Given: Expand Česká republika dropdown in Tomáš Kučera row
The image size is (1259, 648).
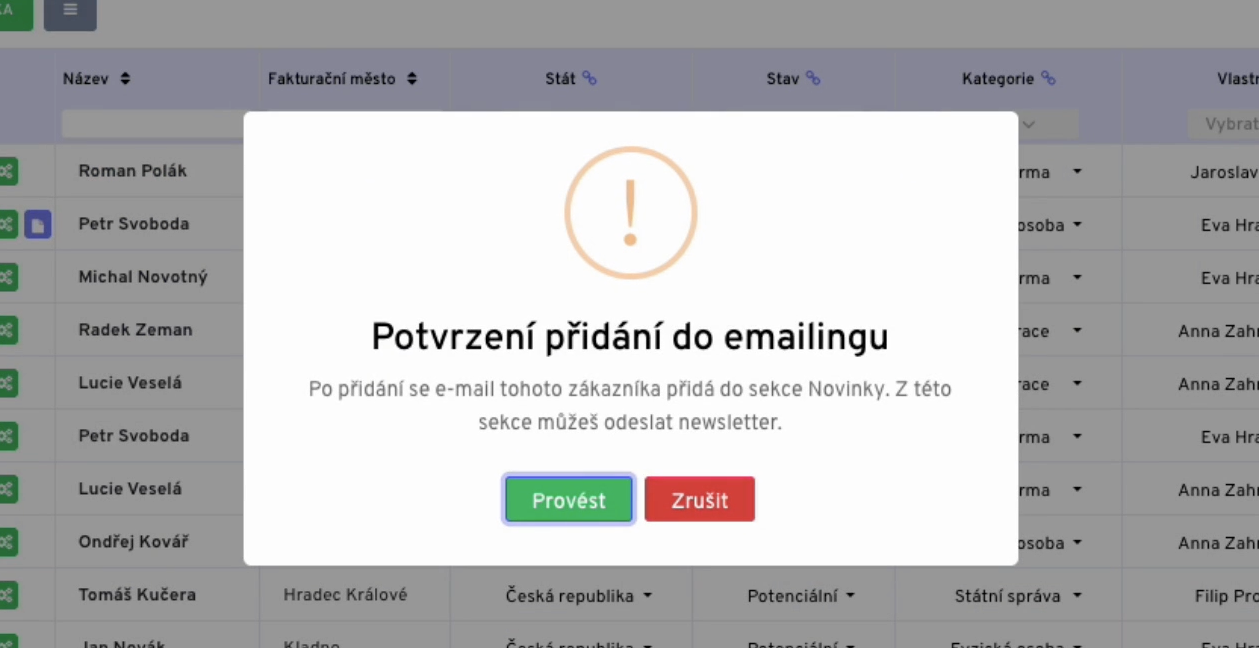Looking at the screenshot, I should tap(578, 595).
